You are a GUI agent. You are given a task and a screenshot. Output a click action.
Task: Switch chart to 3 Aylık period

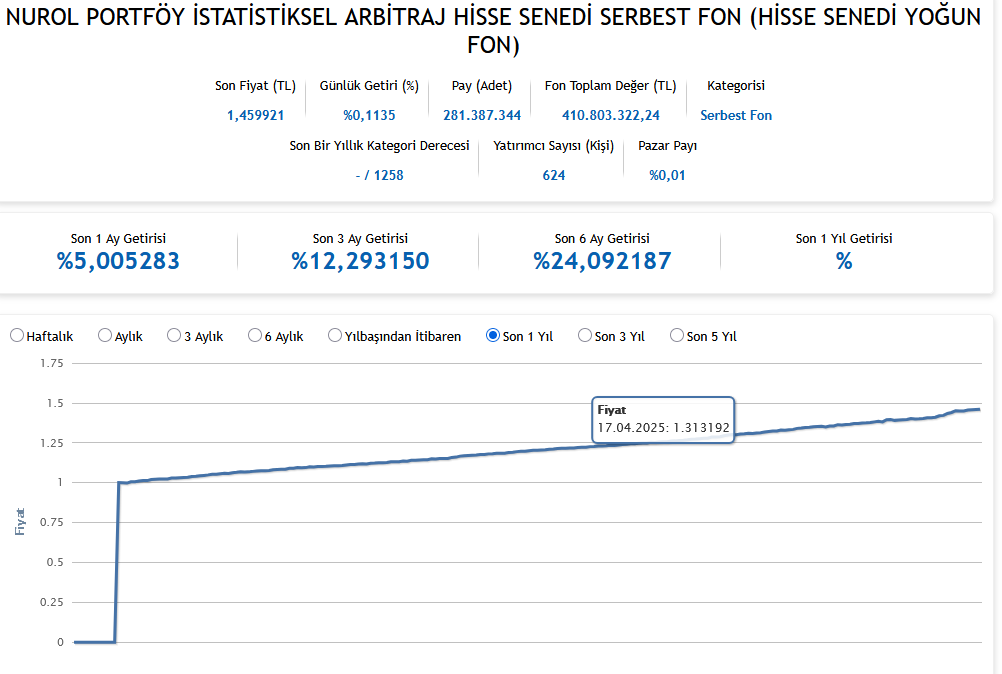point(174,336)
